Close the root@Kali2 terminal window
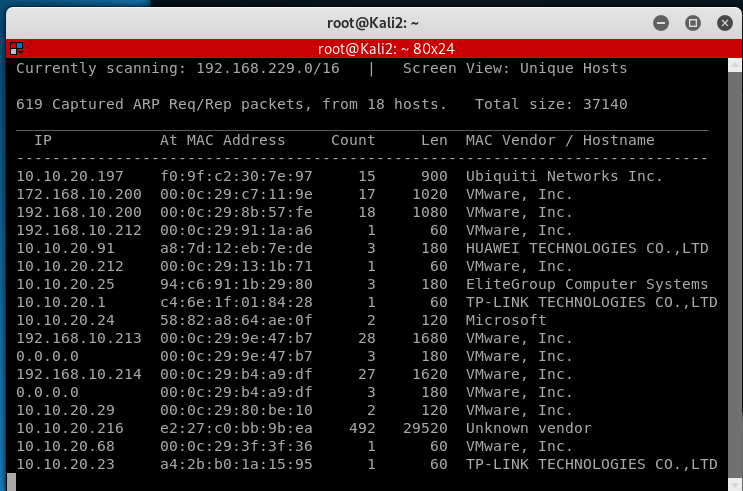Screen dimensions: 743x491 coord(725,23)
